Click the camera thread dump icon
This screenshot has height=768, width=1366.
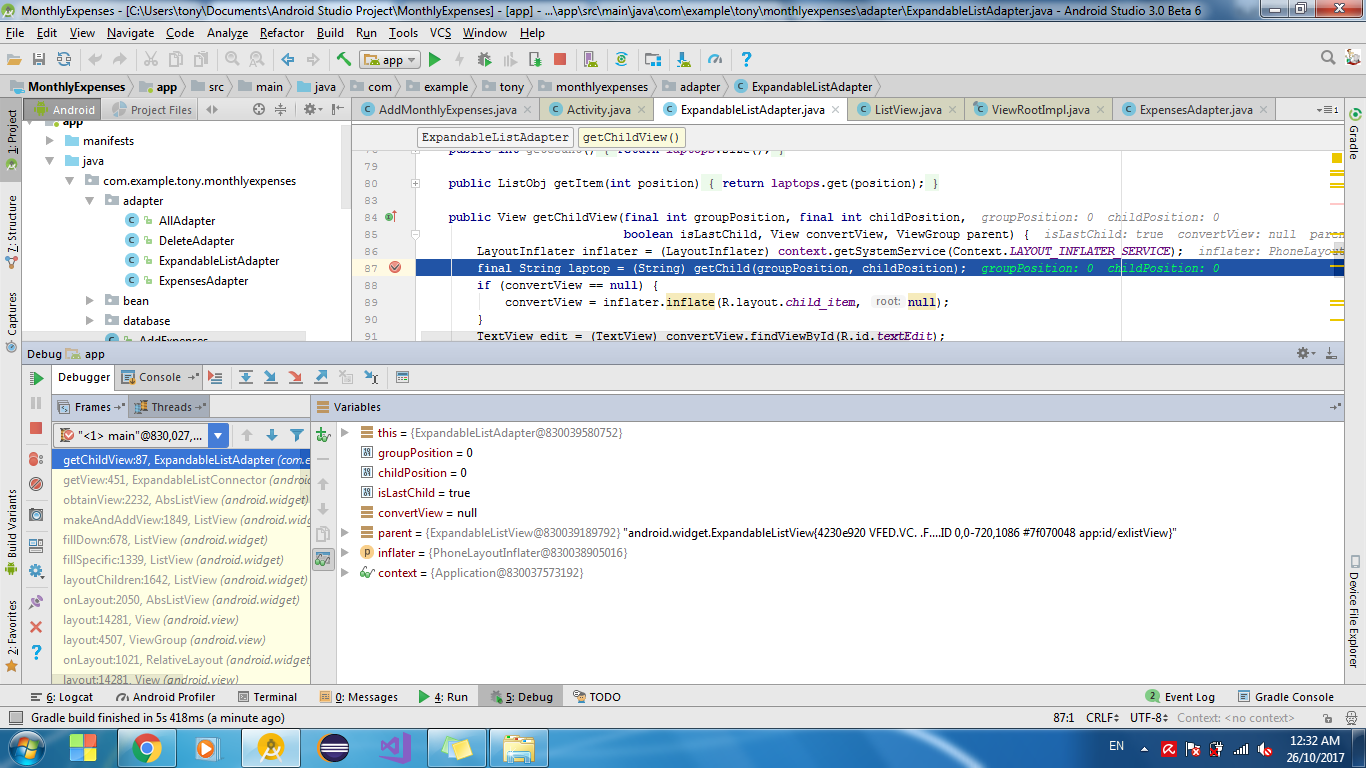pos(36,514)
